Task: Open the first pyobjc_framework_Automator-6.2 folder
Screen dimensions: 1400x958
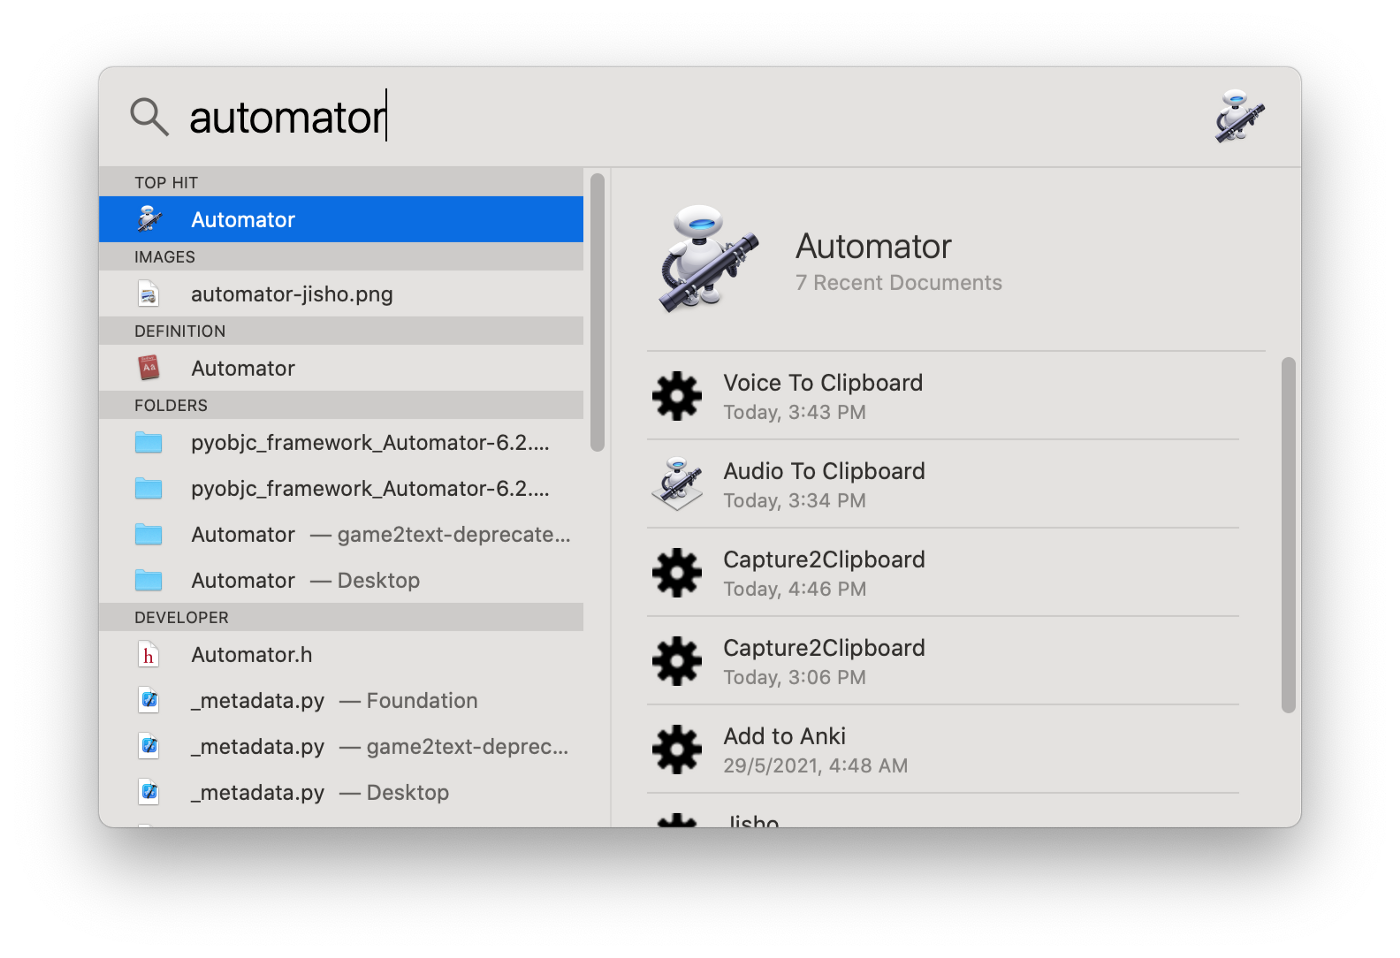Action: [x=341, y=442]
